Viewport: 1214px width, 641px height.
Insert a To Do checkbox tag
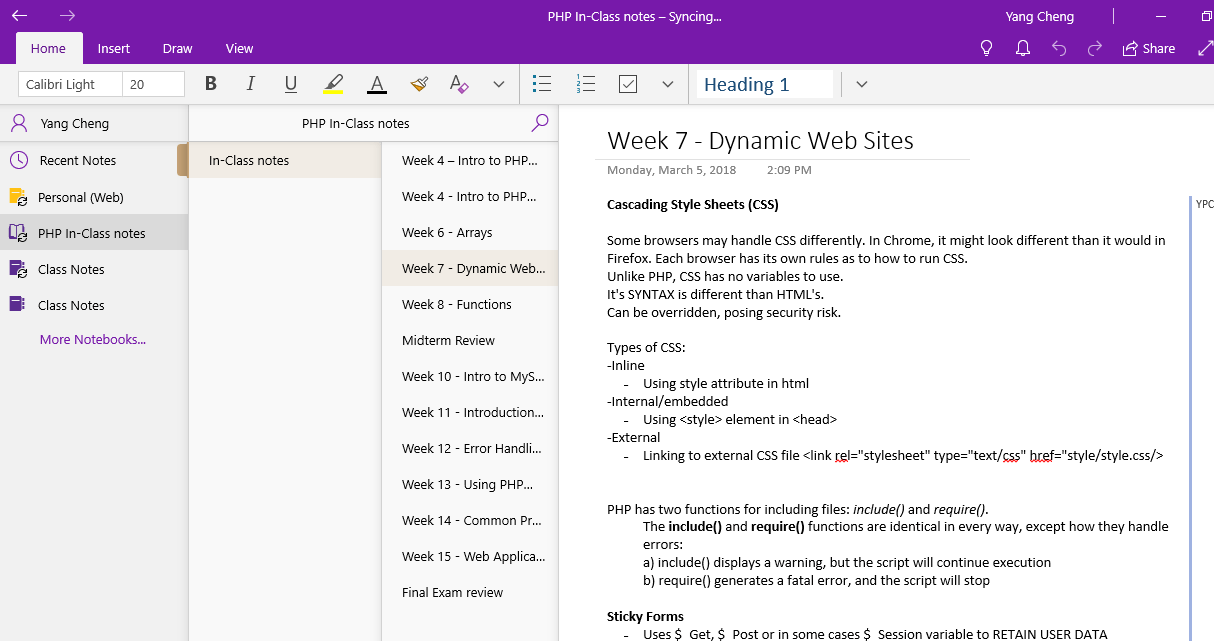coord(628,84)
